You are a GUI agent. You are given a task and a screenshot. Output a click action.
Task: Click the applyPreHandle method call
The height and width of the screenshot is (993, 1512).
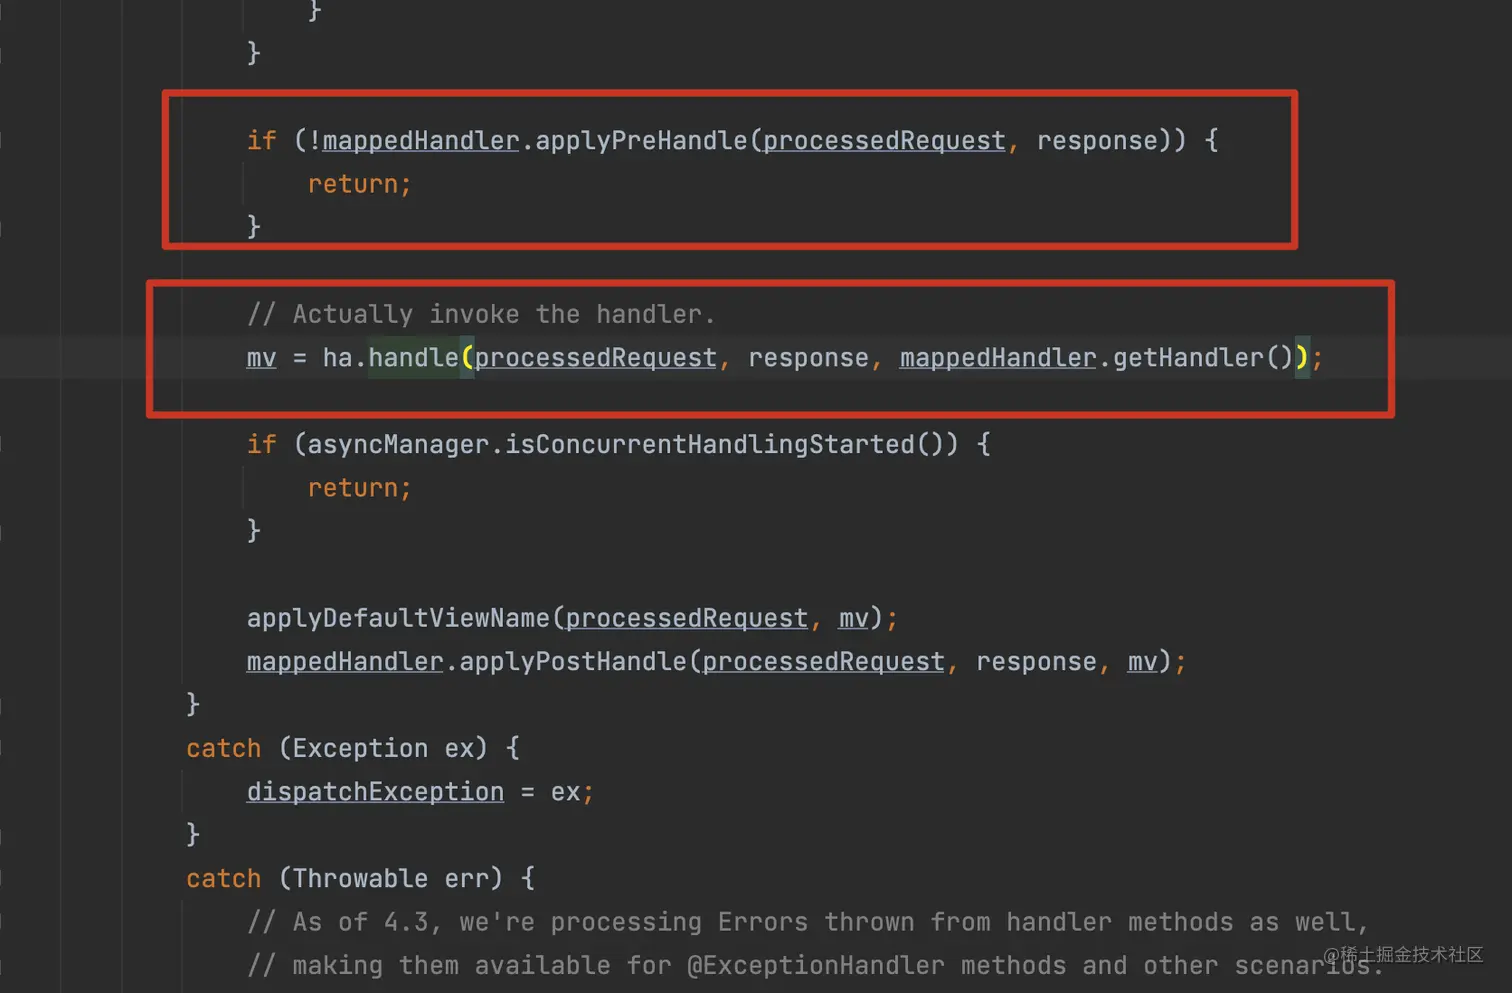(x=641, y=141)
